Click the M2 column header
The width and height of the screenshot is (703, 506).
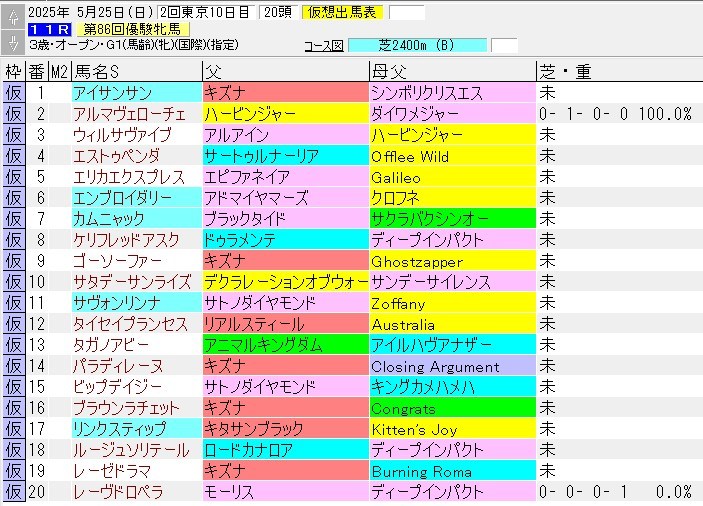click(60, 71)
